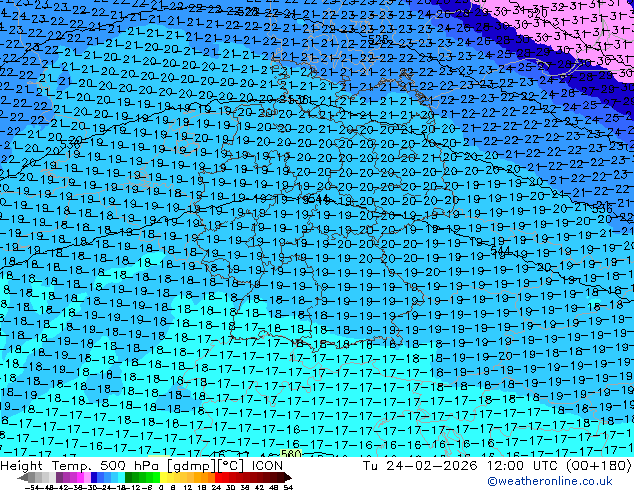Screen dimensions: 634x490
Task: Click the yellow swatch in the temperature scale
Action: coord(163,477)
